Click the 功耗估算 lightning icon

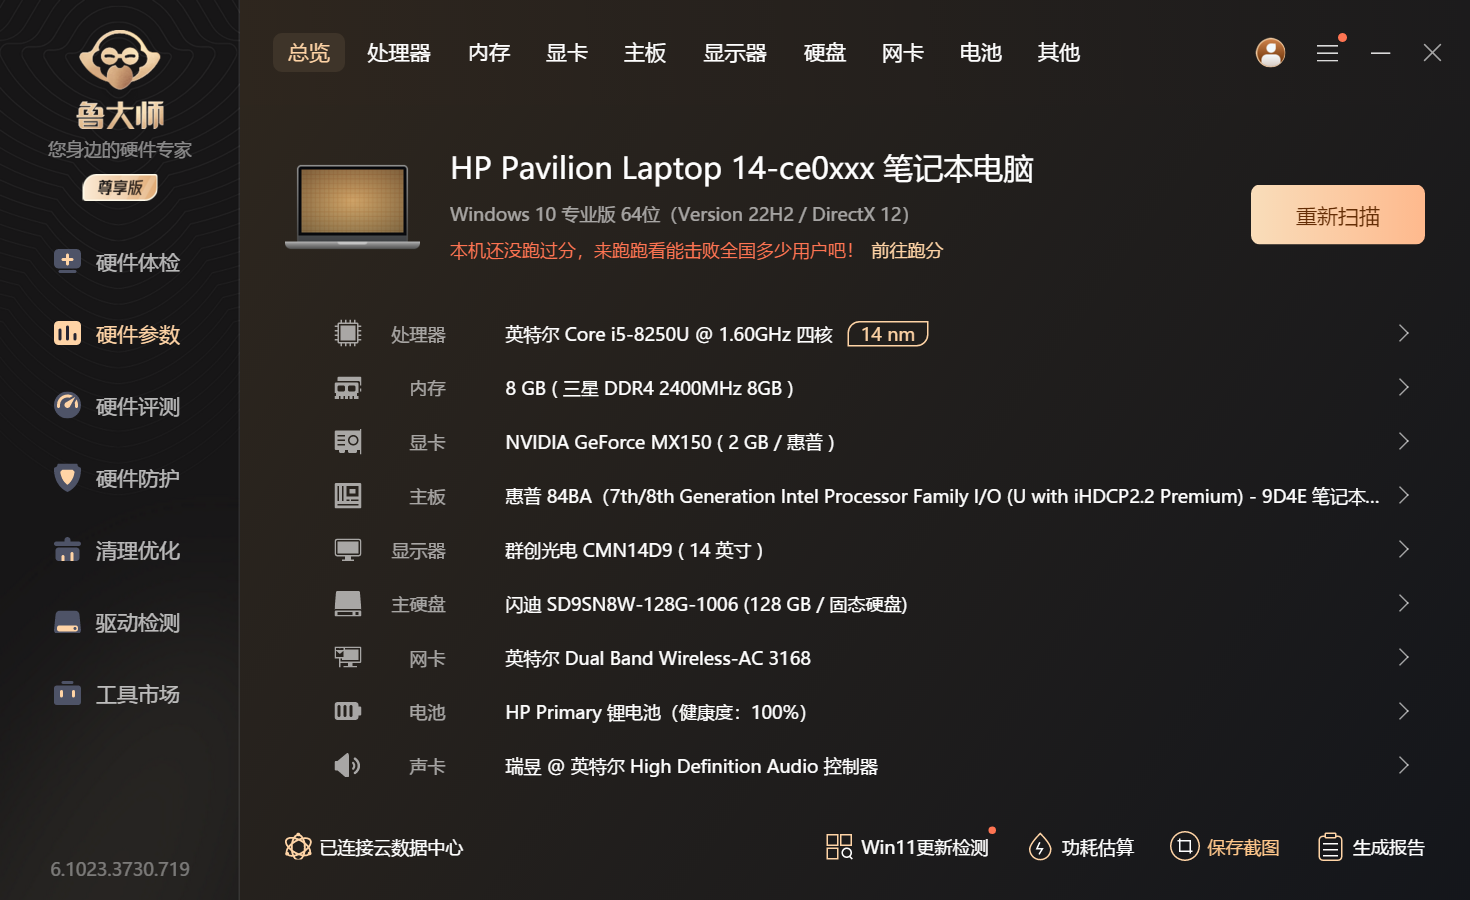(1040, 847)
